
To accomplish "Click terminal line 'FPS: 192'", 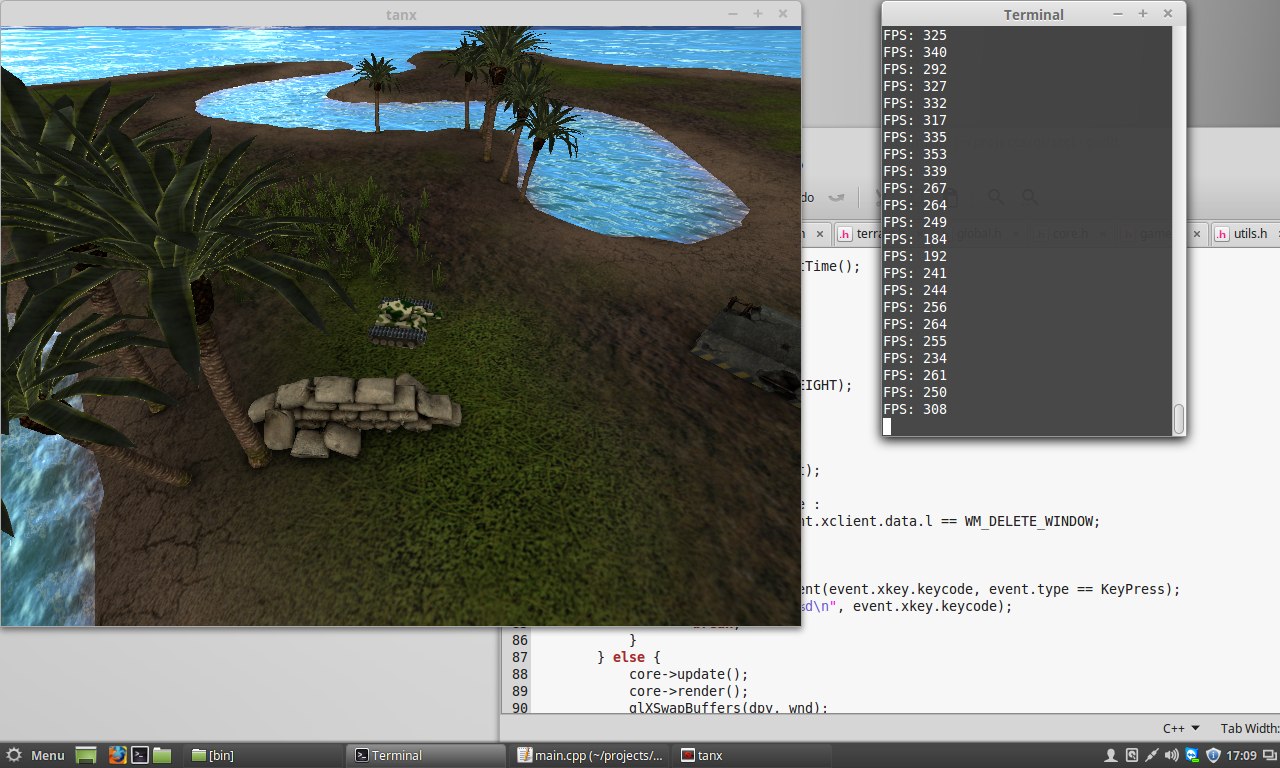I will coord(915,256).
